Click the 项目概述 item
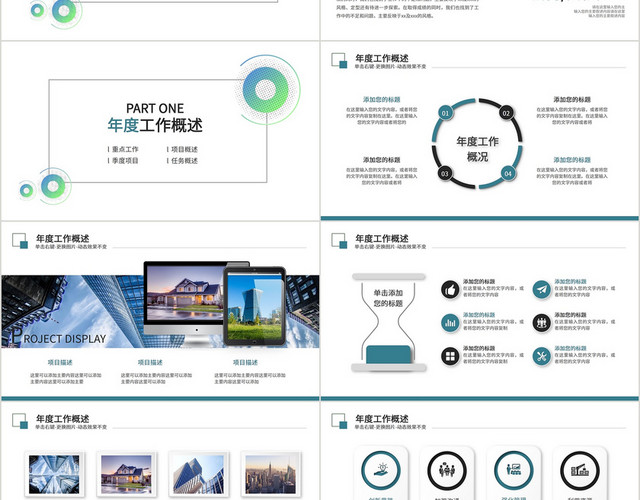Screen dimensions: 640x500 tap(184, 149)
